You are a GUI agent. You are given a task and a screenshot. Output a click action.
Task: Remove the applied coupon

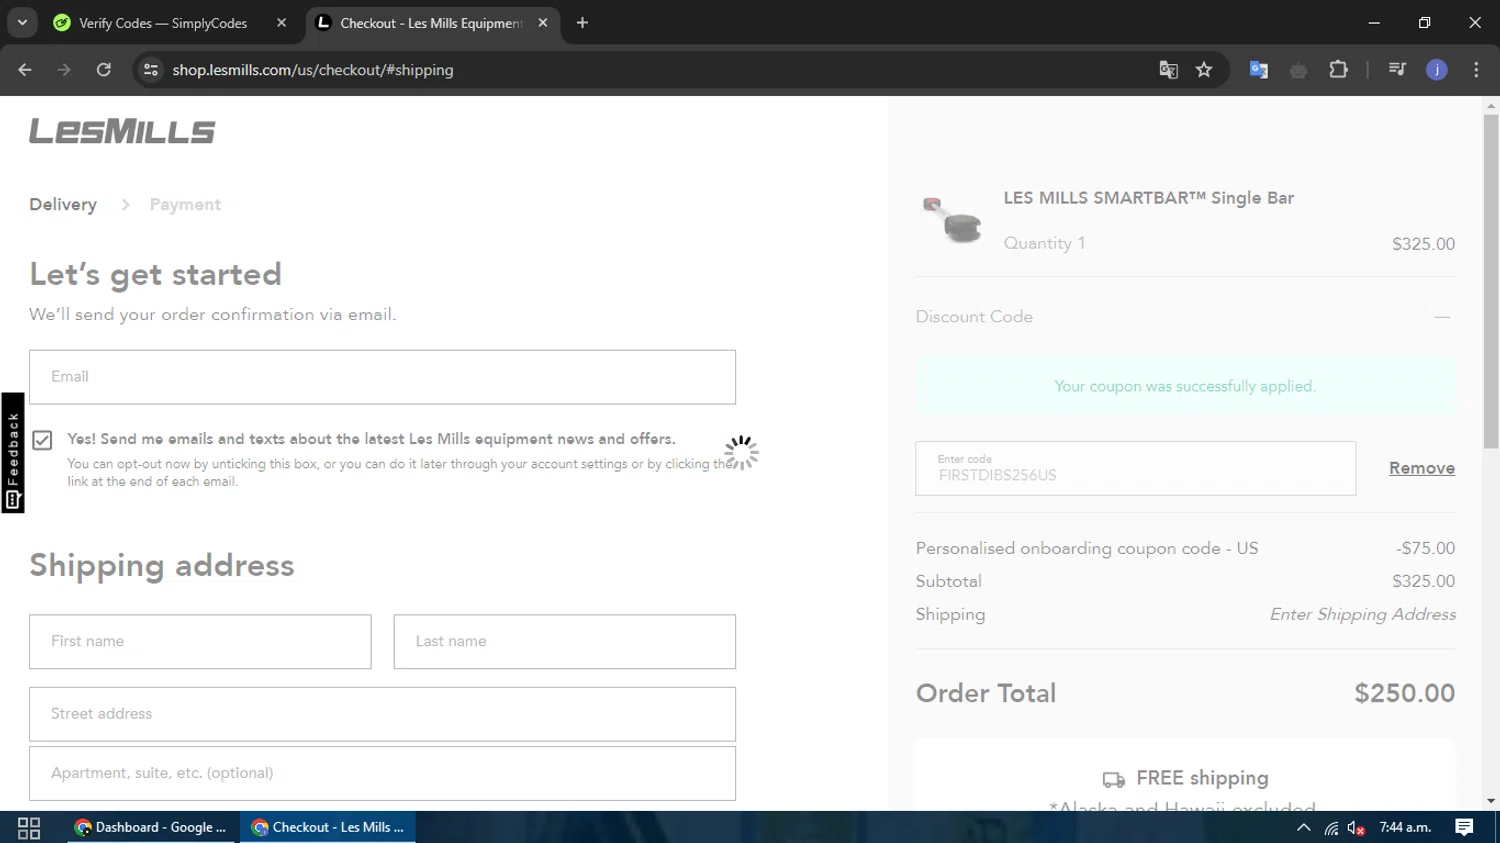click(1422, 468)
